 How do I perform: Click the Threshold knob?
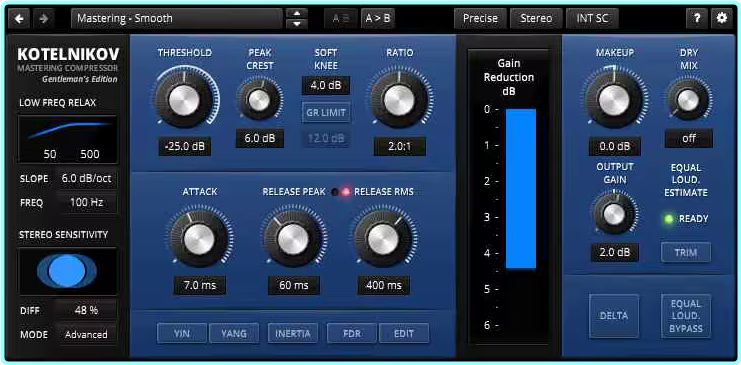point(184,101)
